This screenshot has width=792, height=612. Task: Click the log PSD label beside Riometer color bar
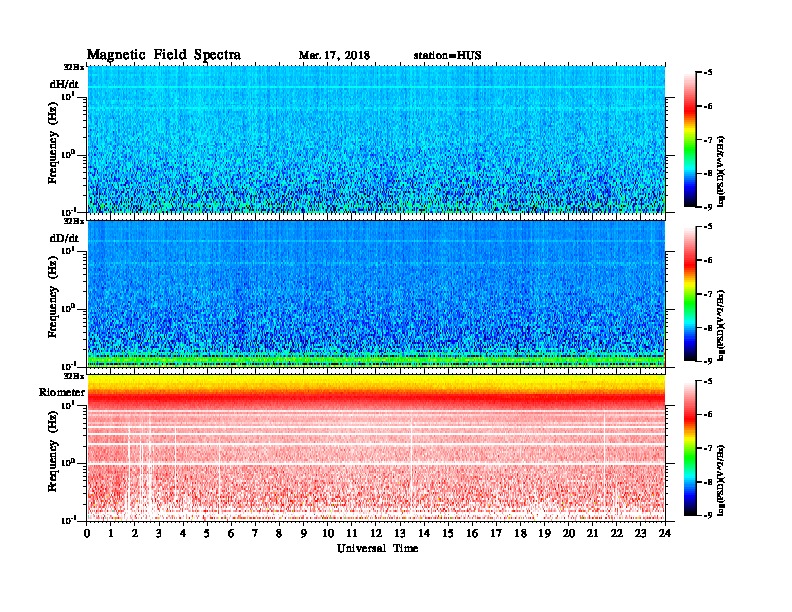721,480
